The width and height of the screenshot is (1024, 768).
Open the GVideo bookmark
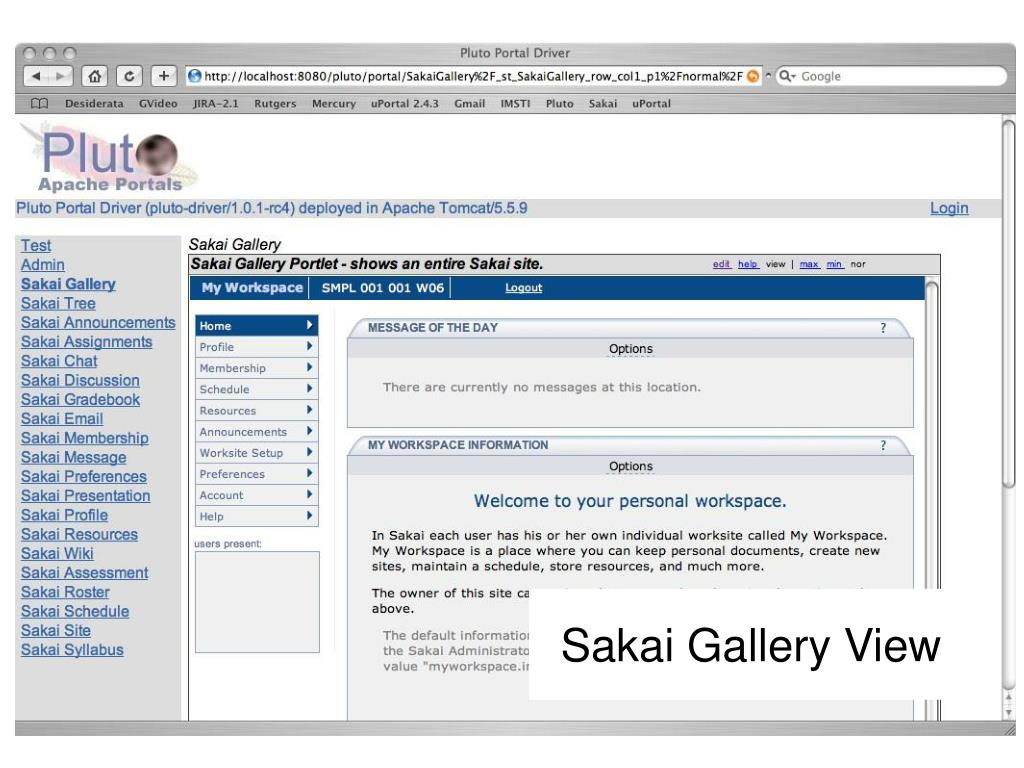tap(158, 103)
